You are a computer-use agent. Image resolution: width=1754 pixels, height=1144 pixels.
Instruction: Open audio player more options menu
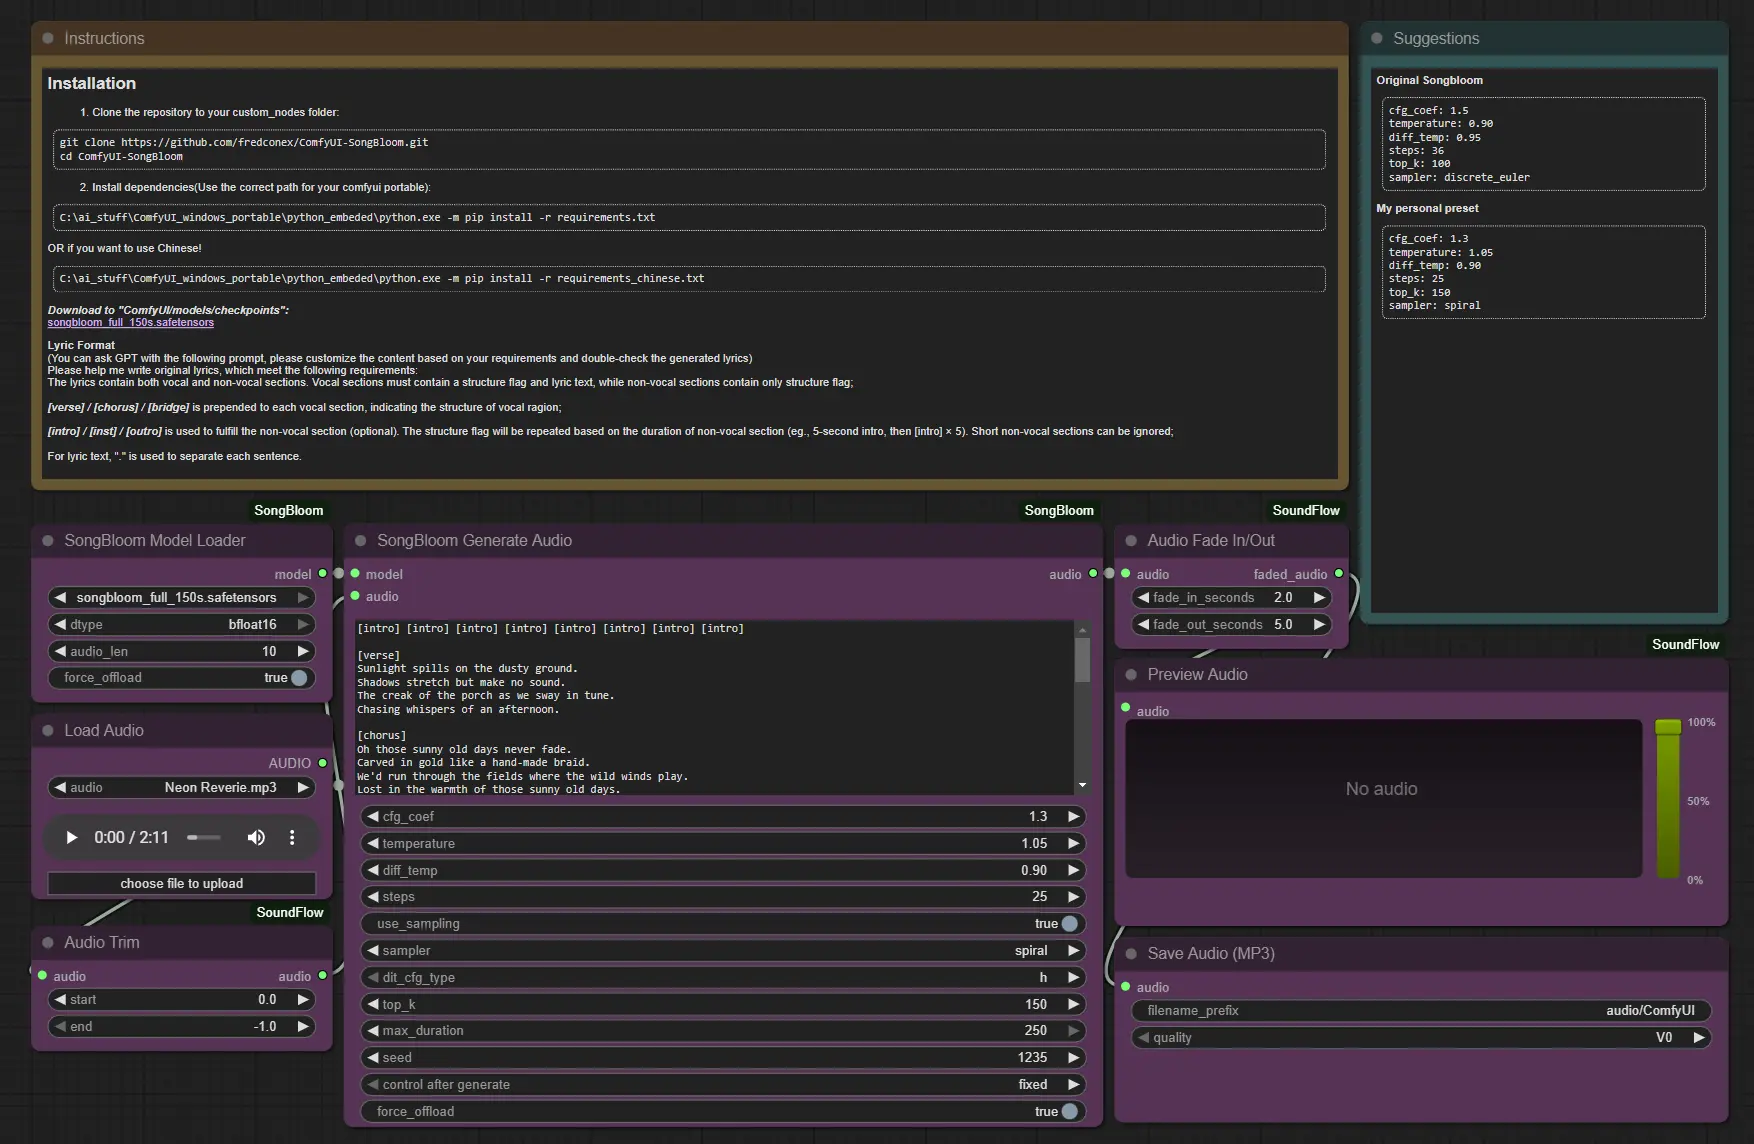[x=292, y=838]
